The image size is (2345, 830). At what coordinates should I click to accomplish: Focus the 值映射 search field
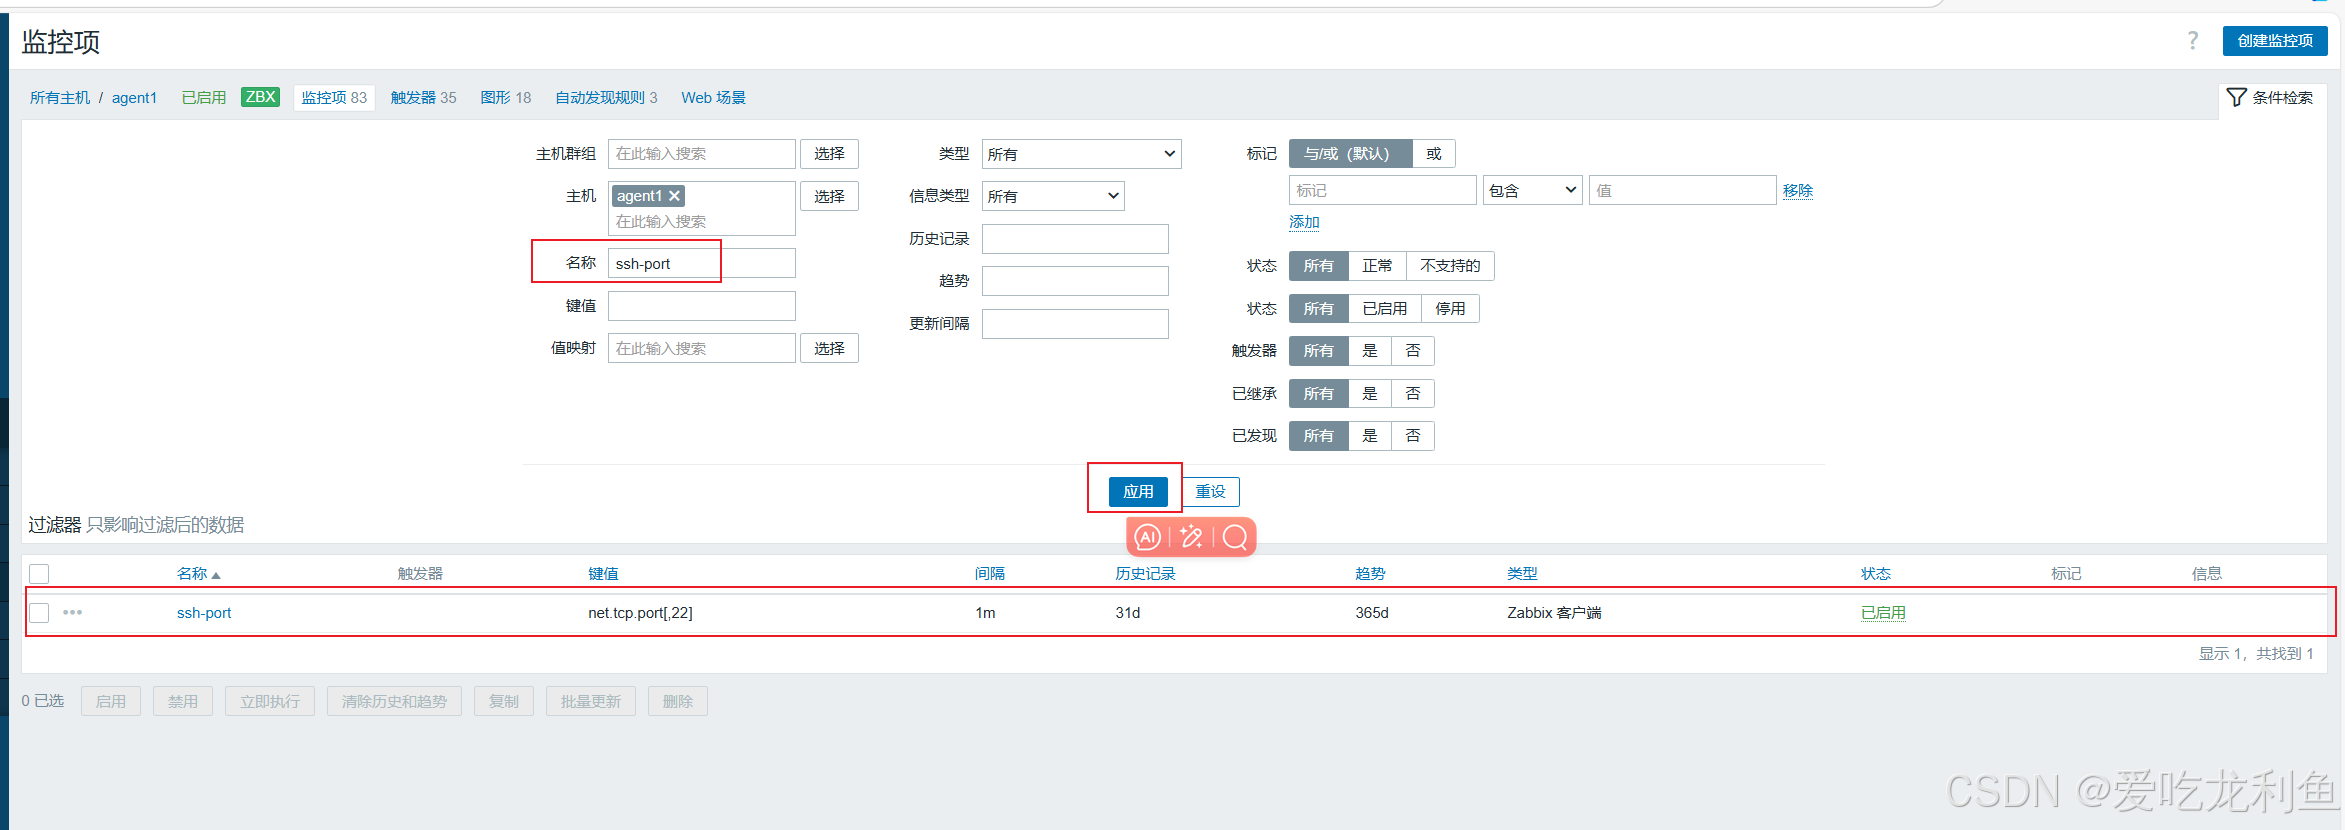tap(701, 348)
